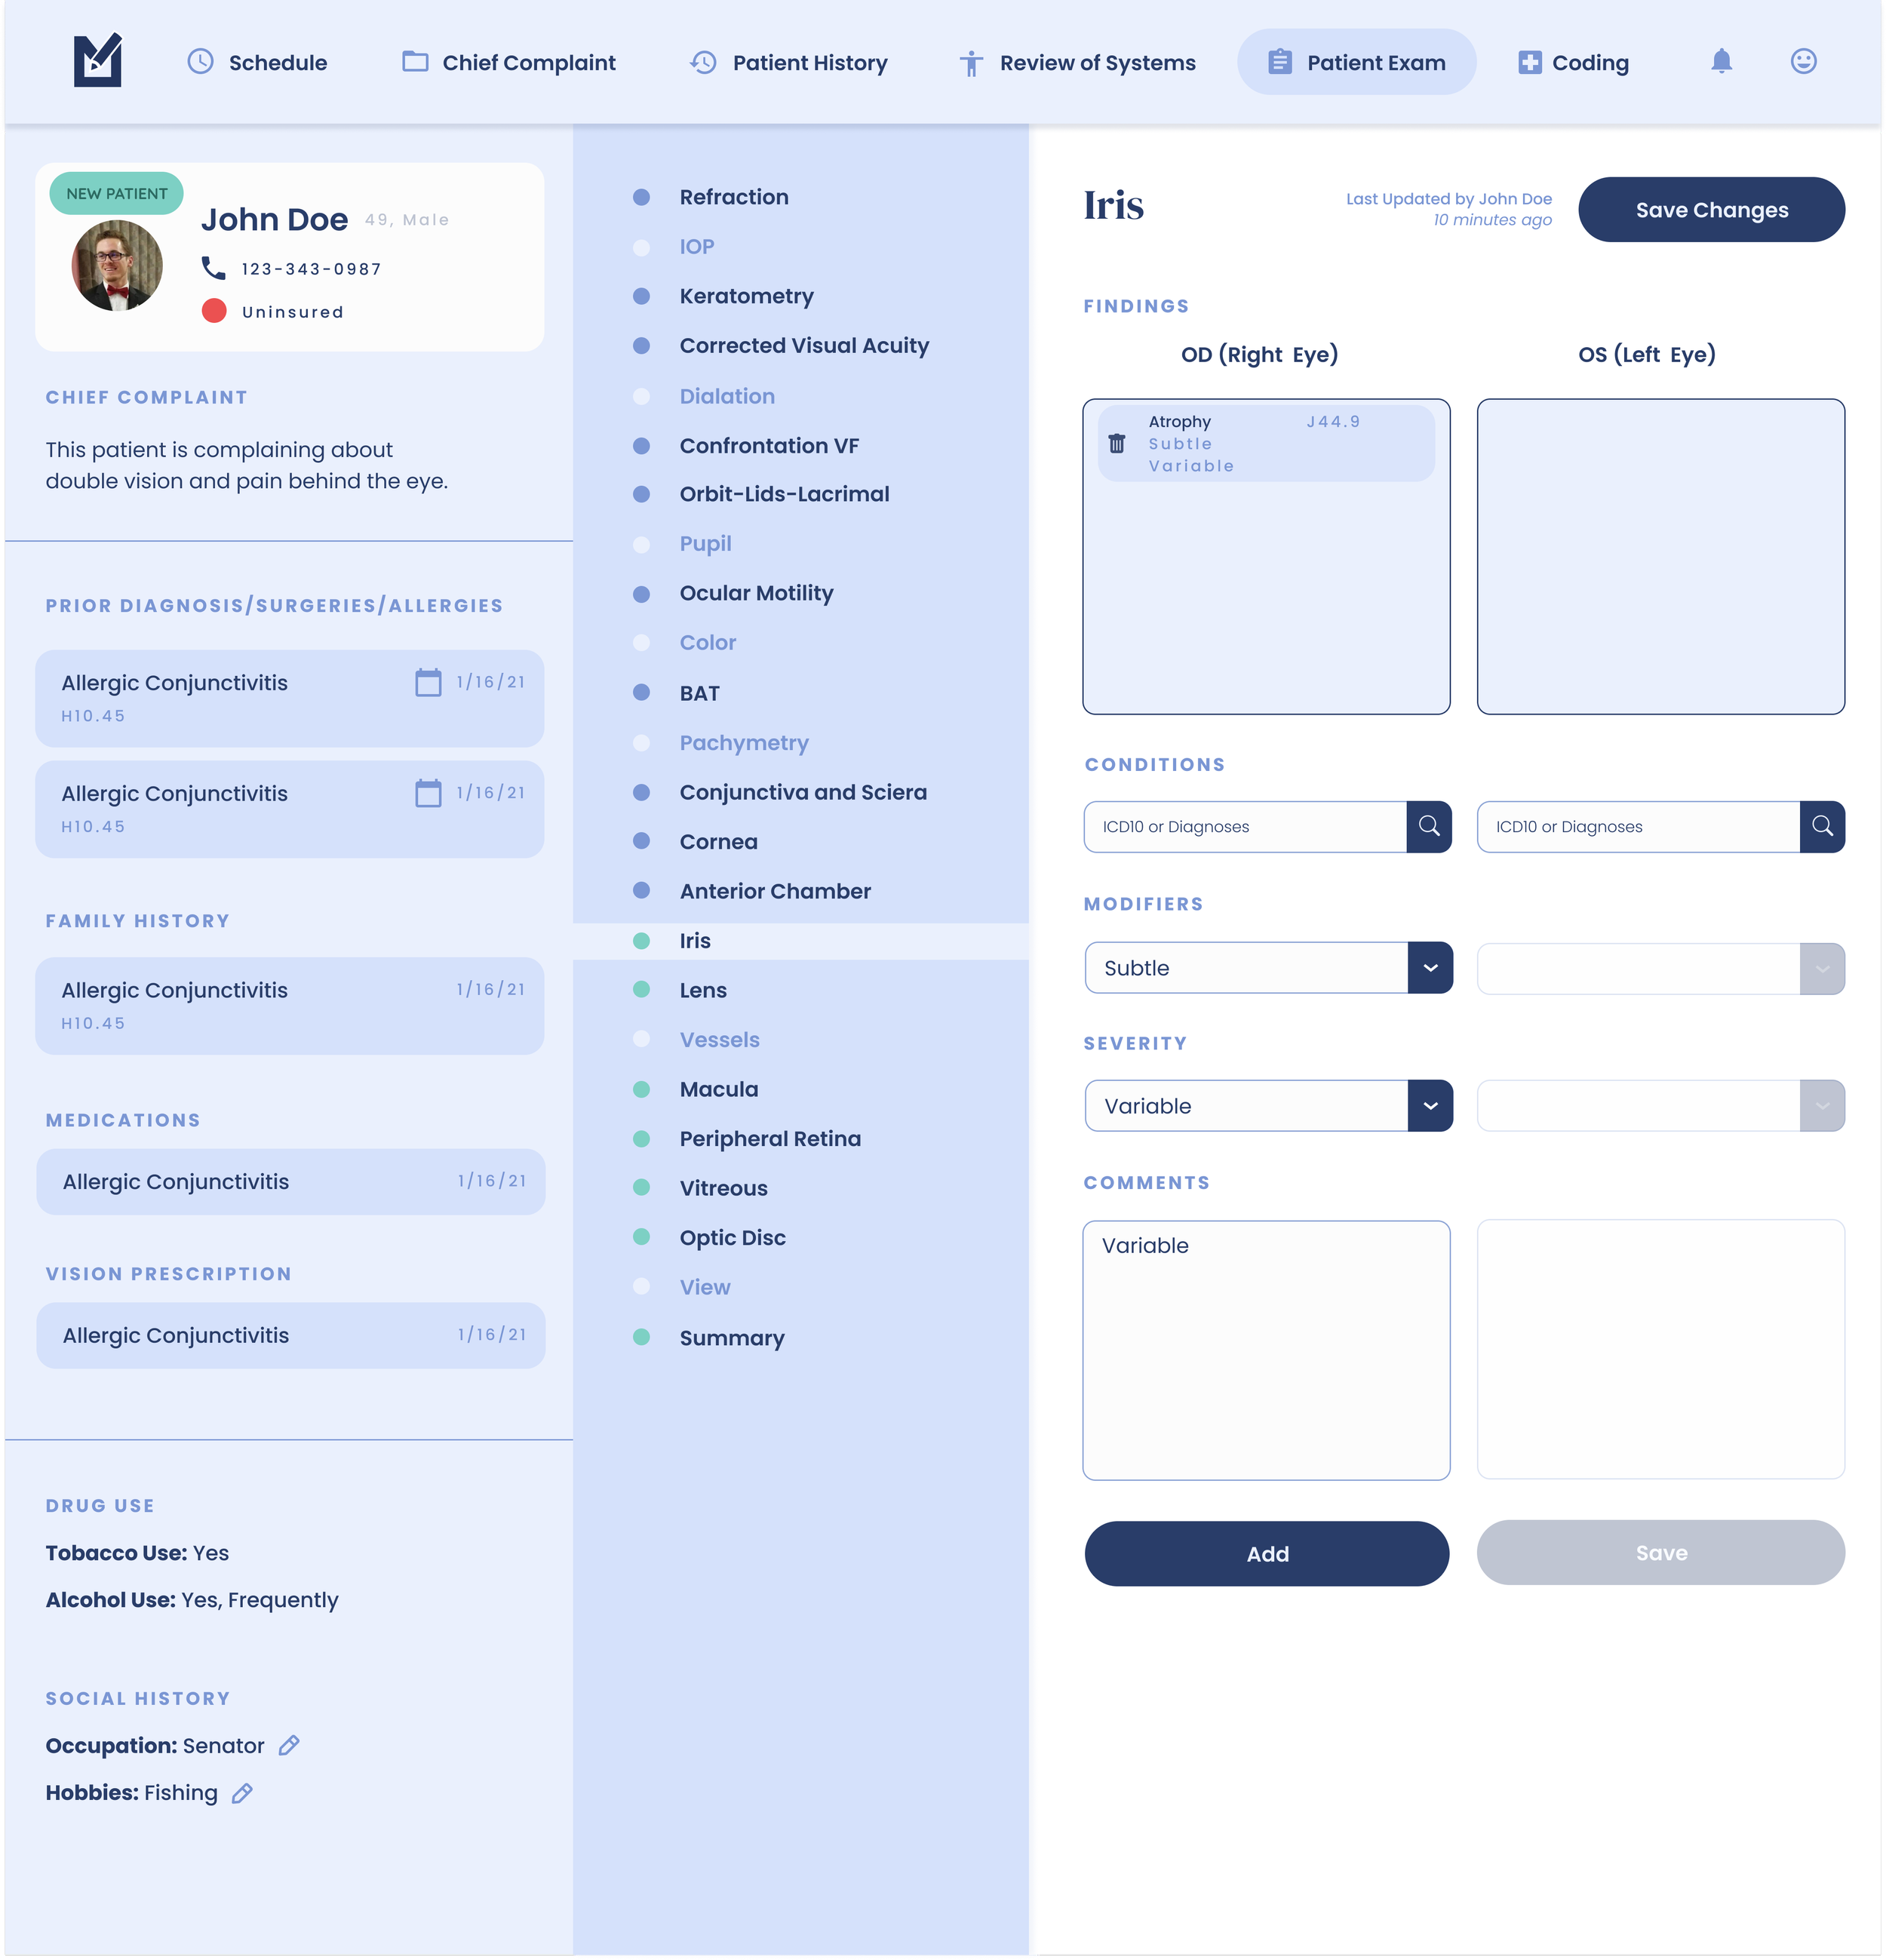The width and height of the screenshot is (1886, 1960).
Task: Edit Occupation with the pencil icon
Action: click(x=289, y=1745)
